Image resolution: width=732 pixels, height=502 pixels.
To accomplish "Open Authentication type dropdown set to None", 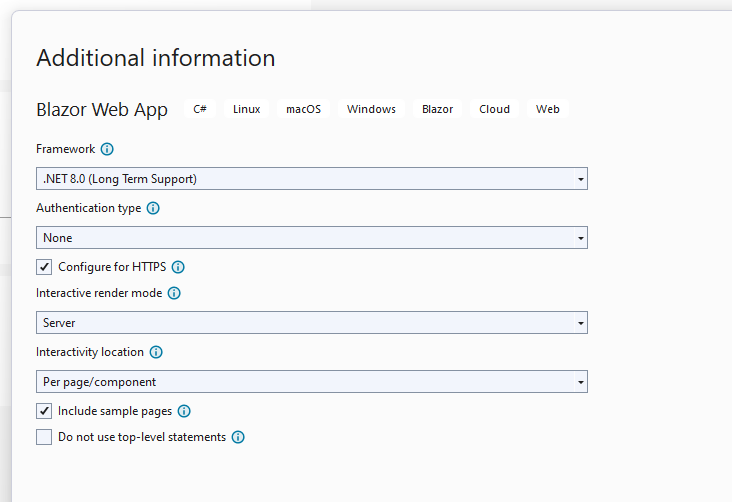I will click(x=312, y=238).
